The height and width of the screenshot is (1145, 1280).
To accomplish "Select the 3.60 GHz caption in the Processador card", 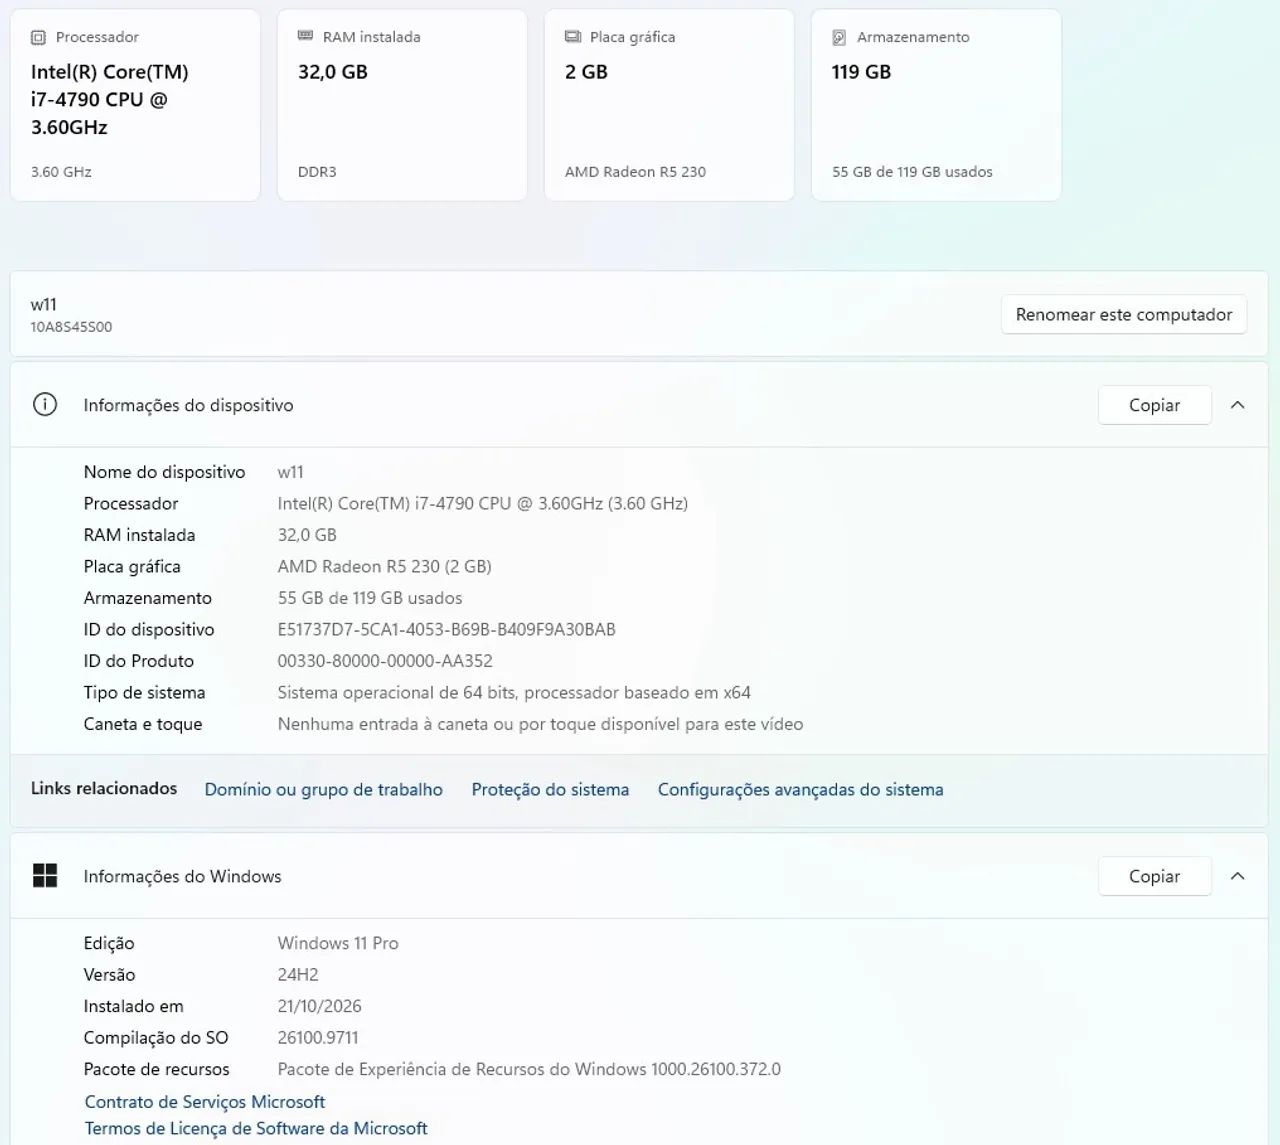I will (61, 172).
